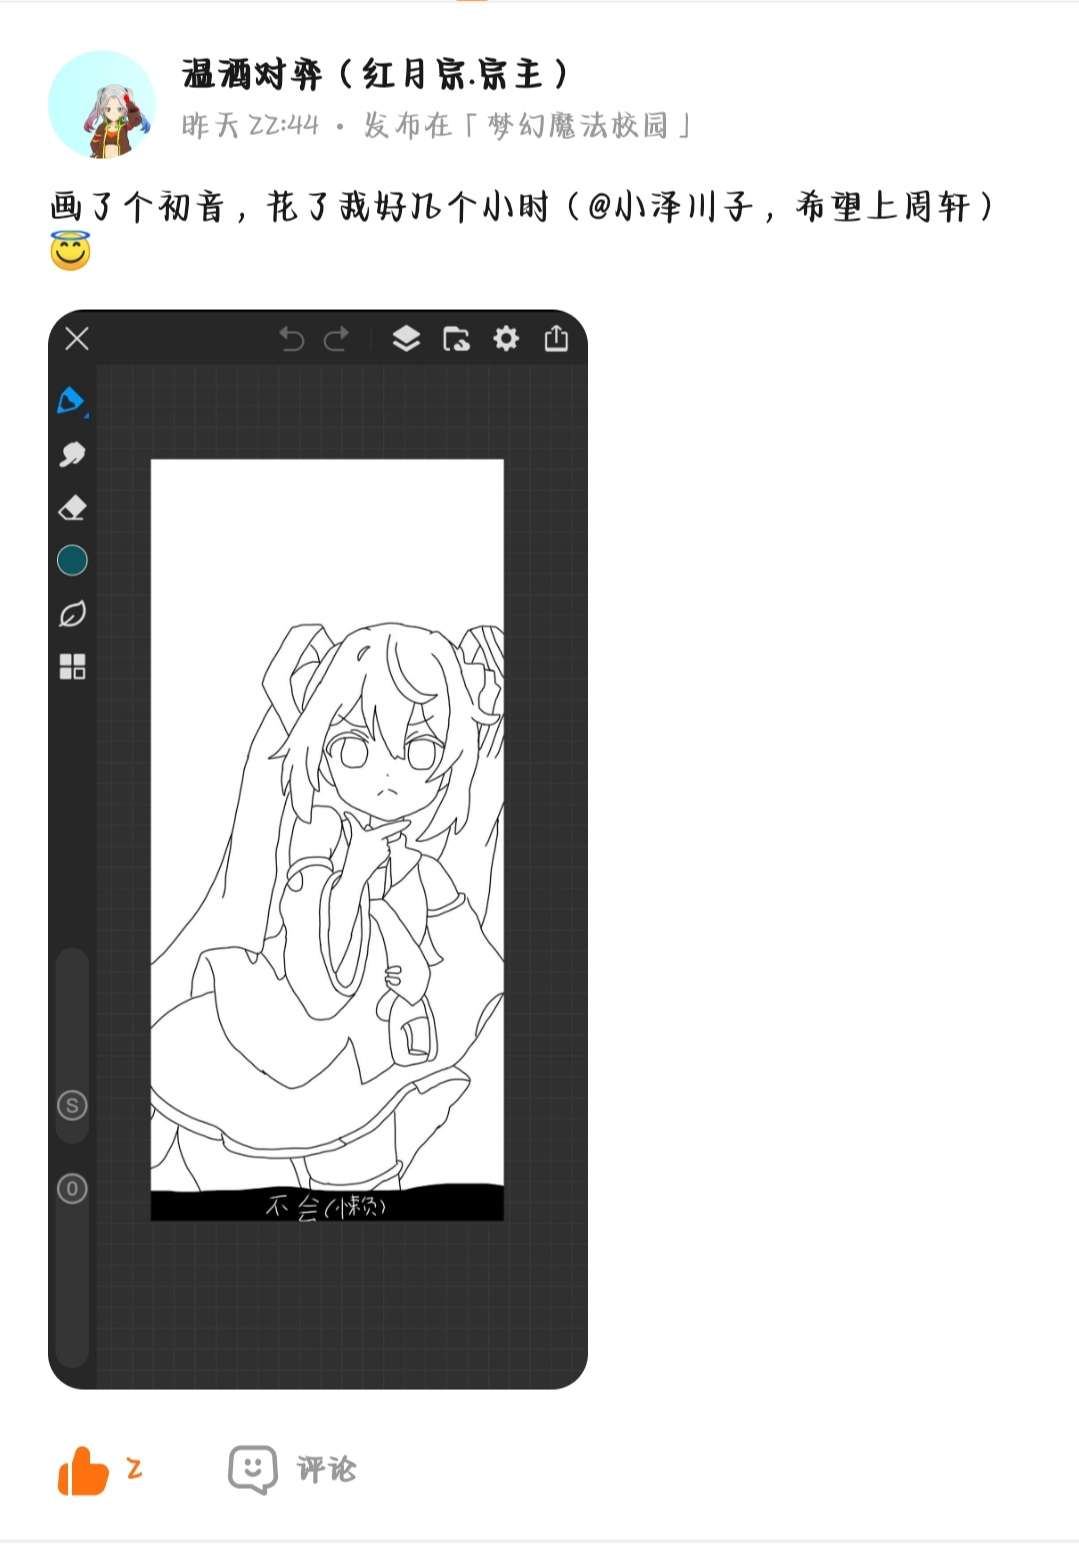
Task: Open the gallery folder icon
Action: [x=456, y=339]
